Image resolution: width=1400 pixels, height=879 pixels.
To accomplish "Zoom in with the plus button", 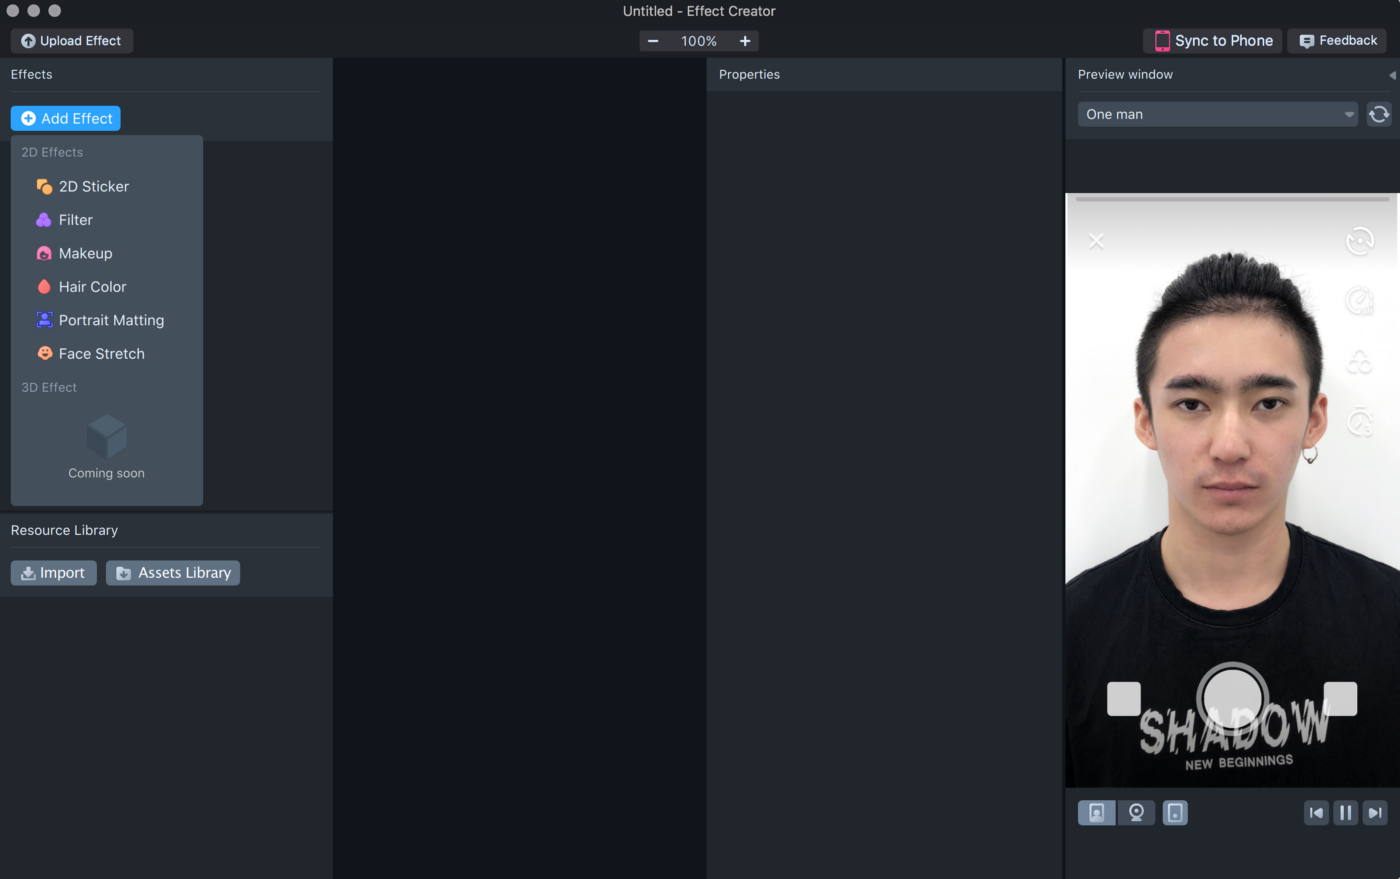I will (x=745, y=41).
